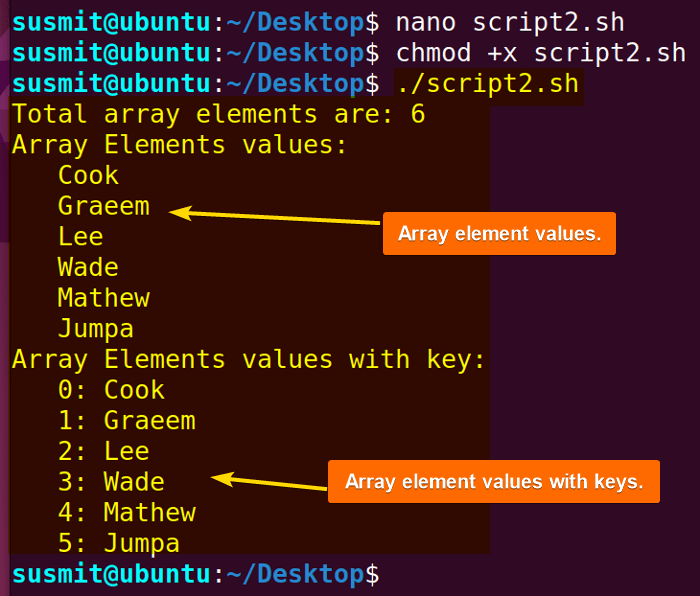Click the unkeyed 'Jumpa' value
This screenshot has height=596, width=700.
coord(96,329)
